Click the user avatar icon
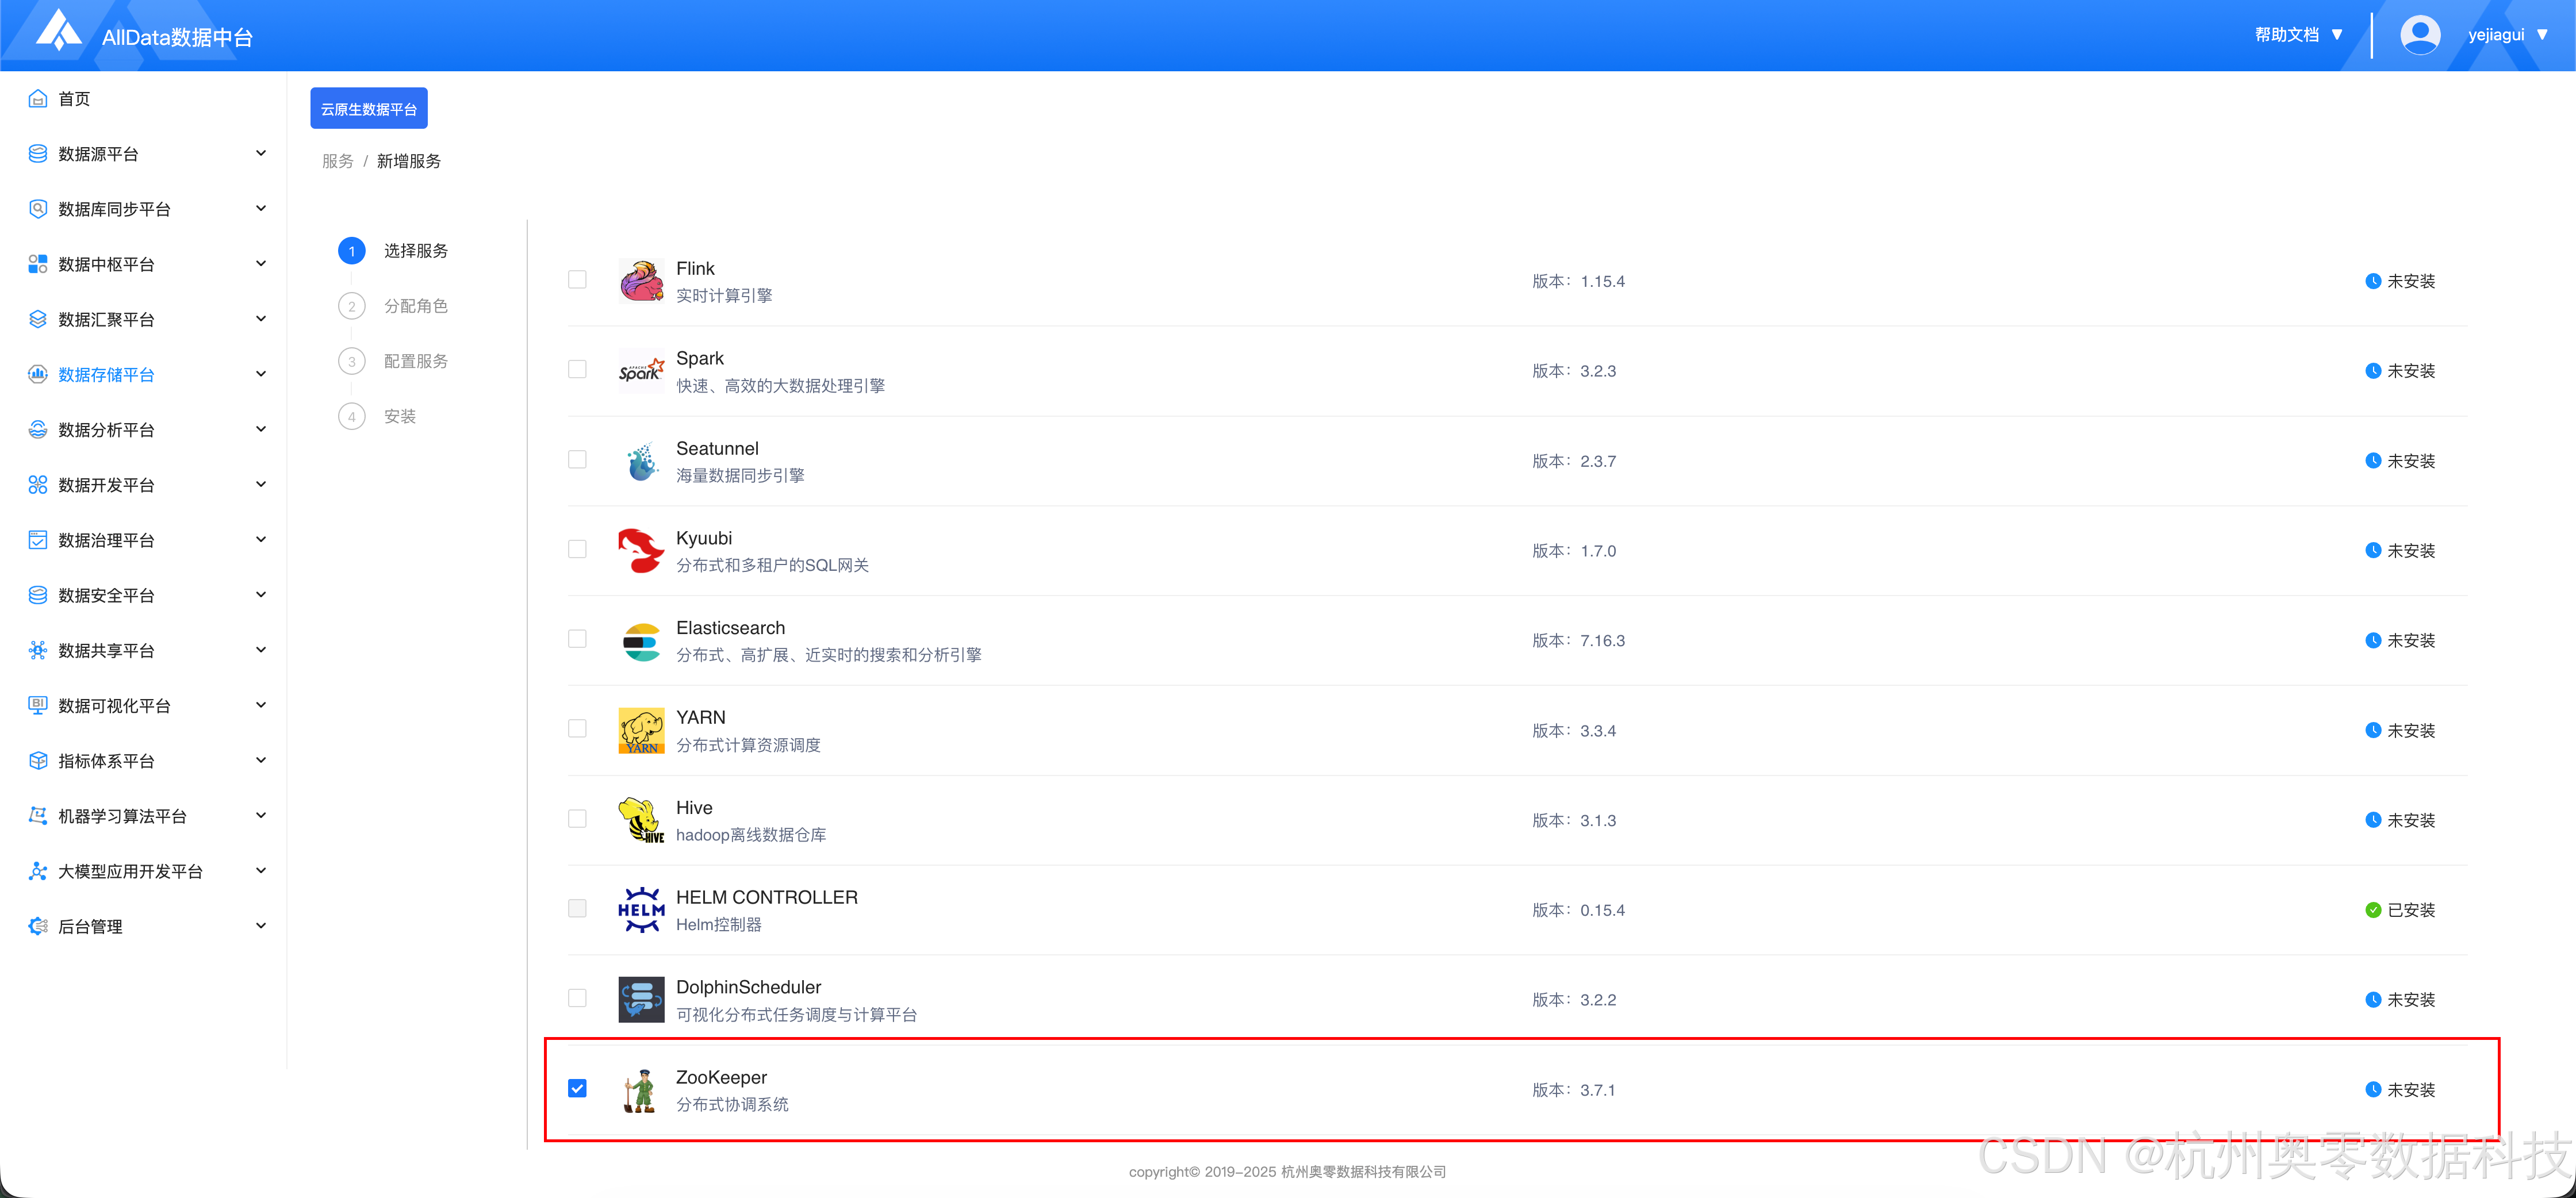 (x=2419, y=35)
